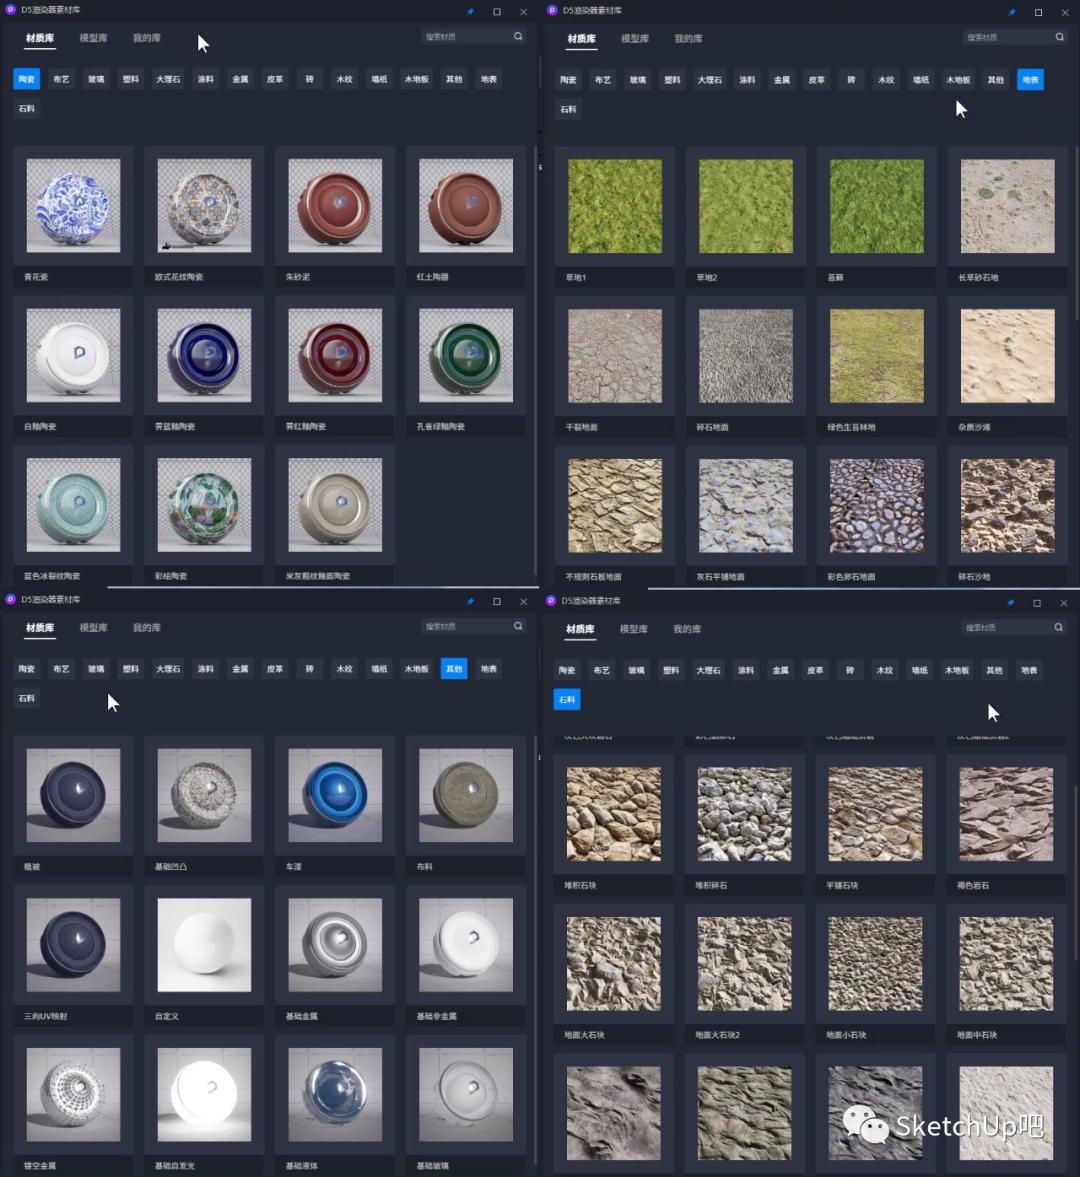The width and height of the screenshot is (1080, 1177).
Task: Select the 草地1 grass texture thumbnail
Action: [615, 206]
